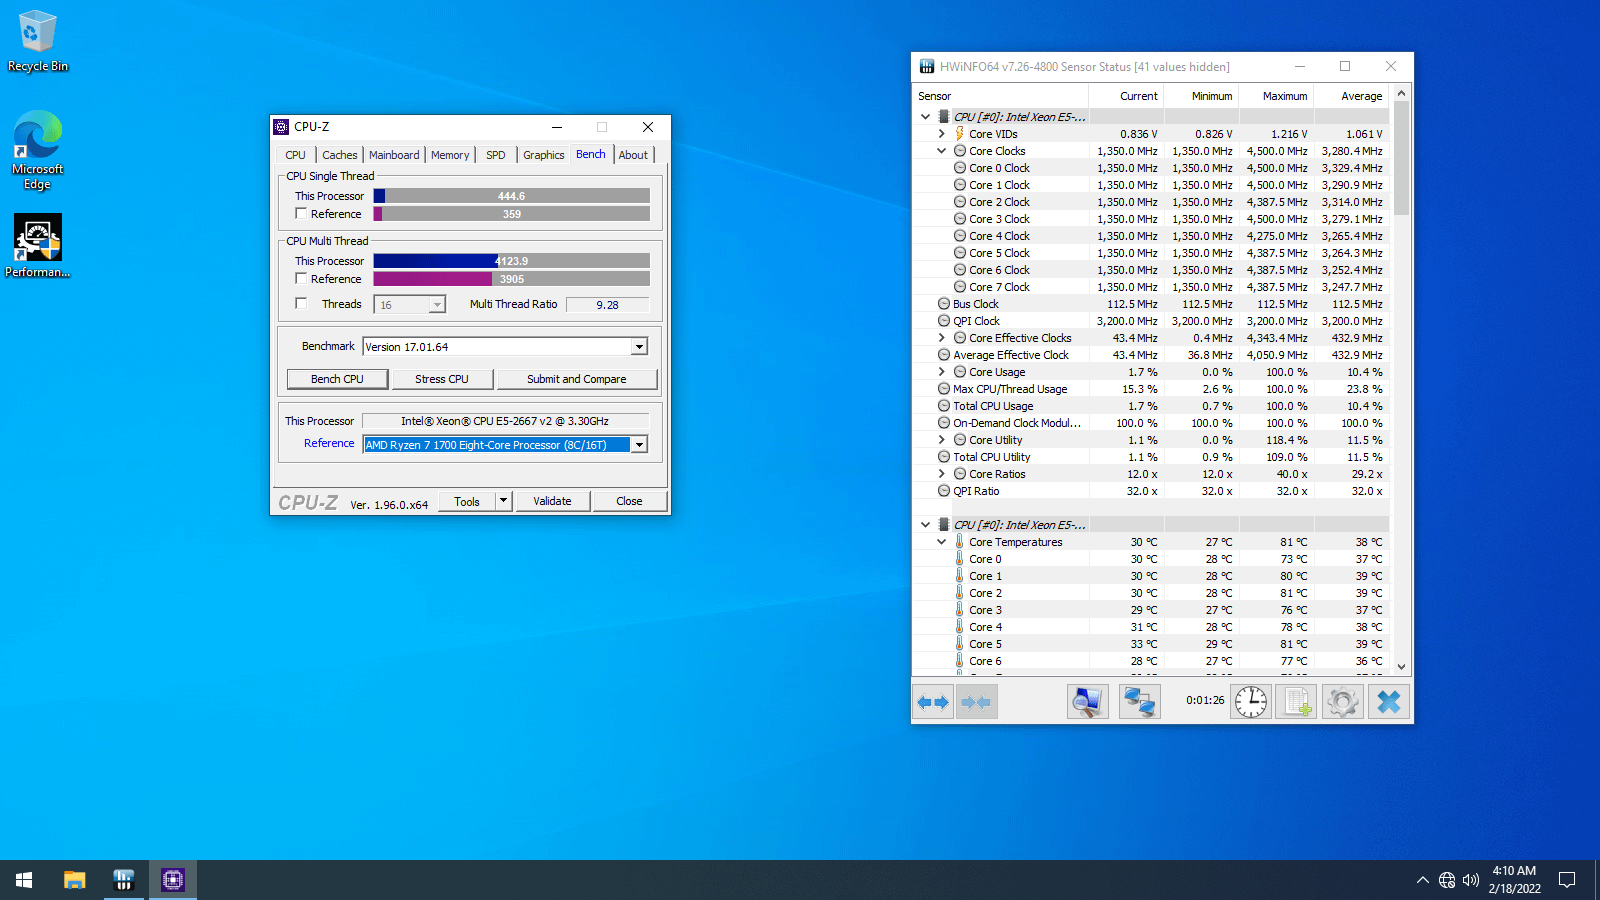Switch to CPU-Z via taskbar icon

(x=173, y=880)
